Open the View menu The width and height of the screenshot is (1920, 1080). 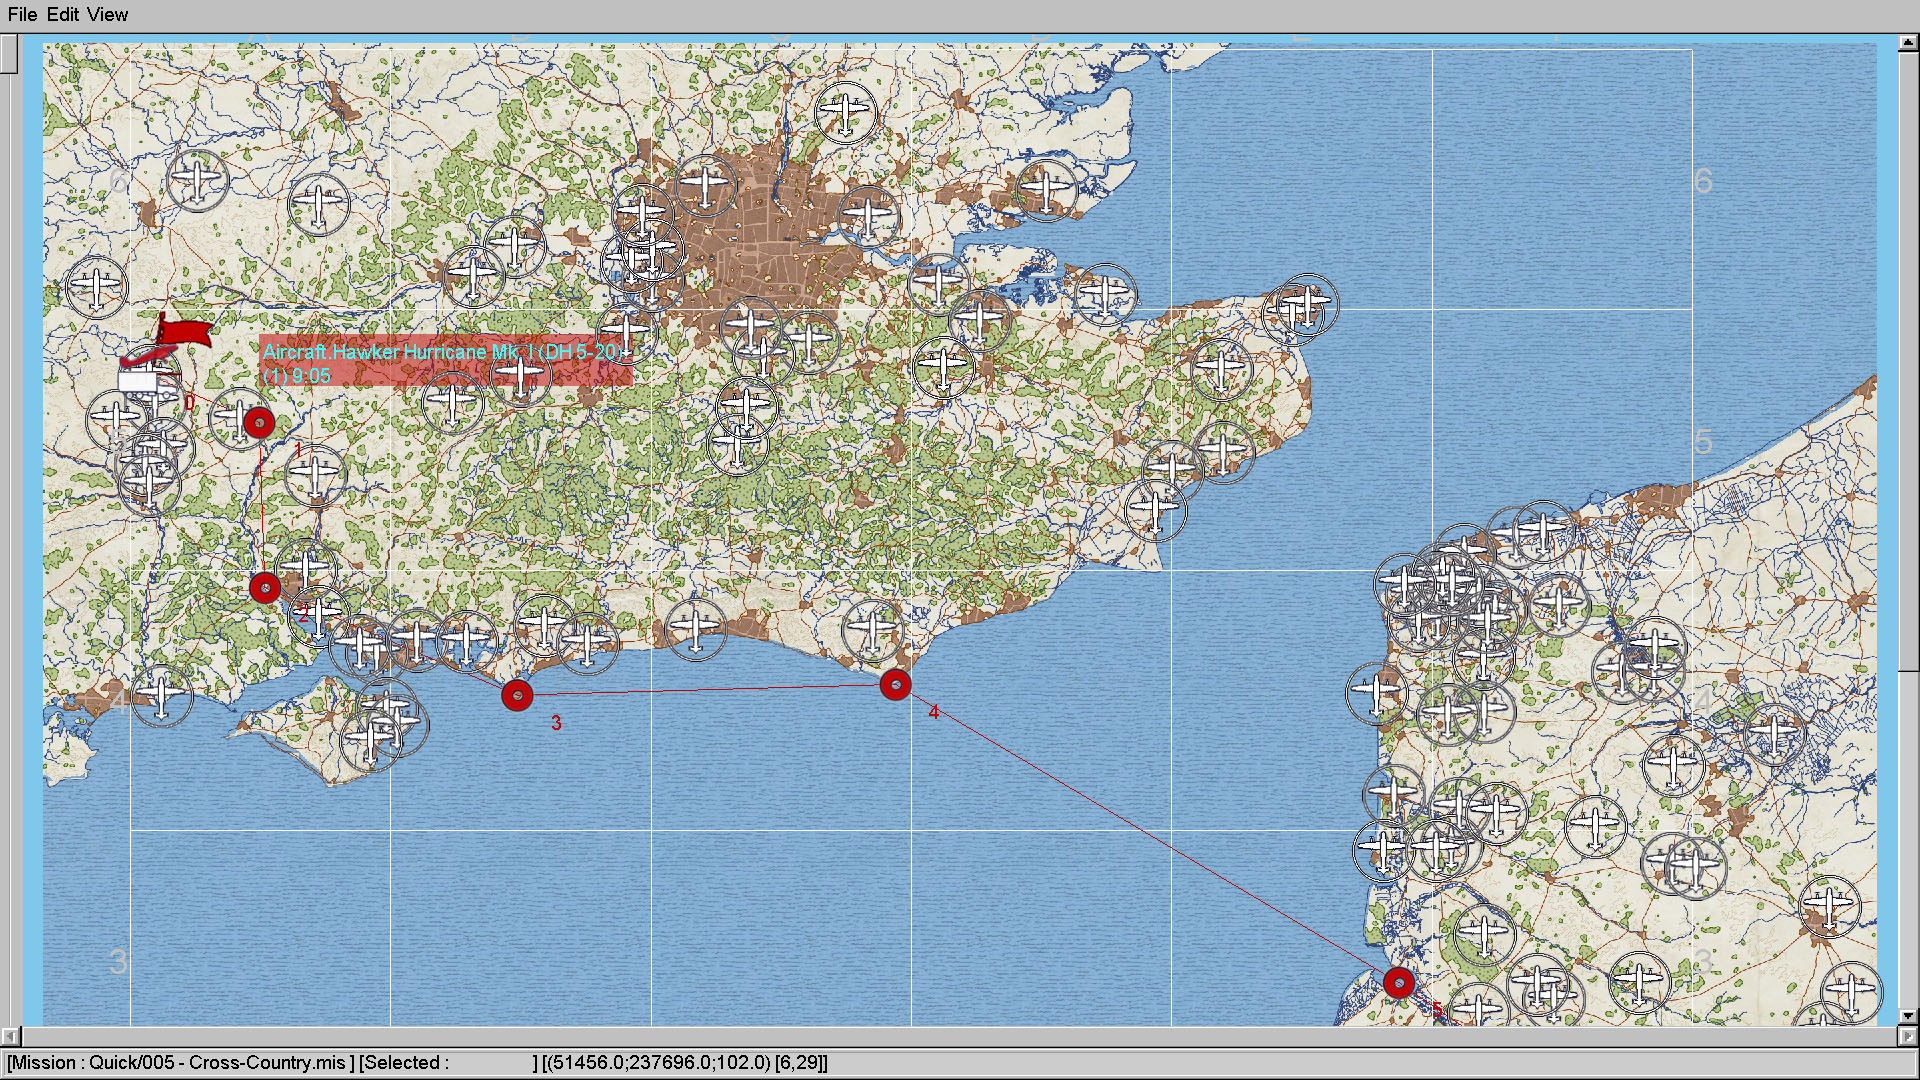click(107, 15)
